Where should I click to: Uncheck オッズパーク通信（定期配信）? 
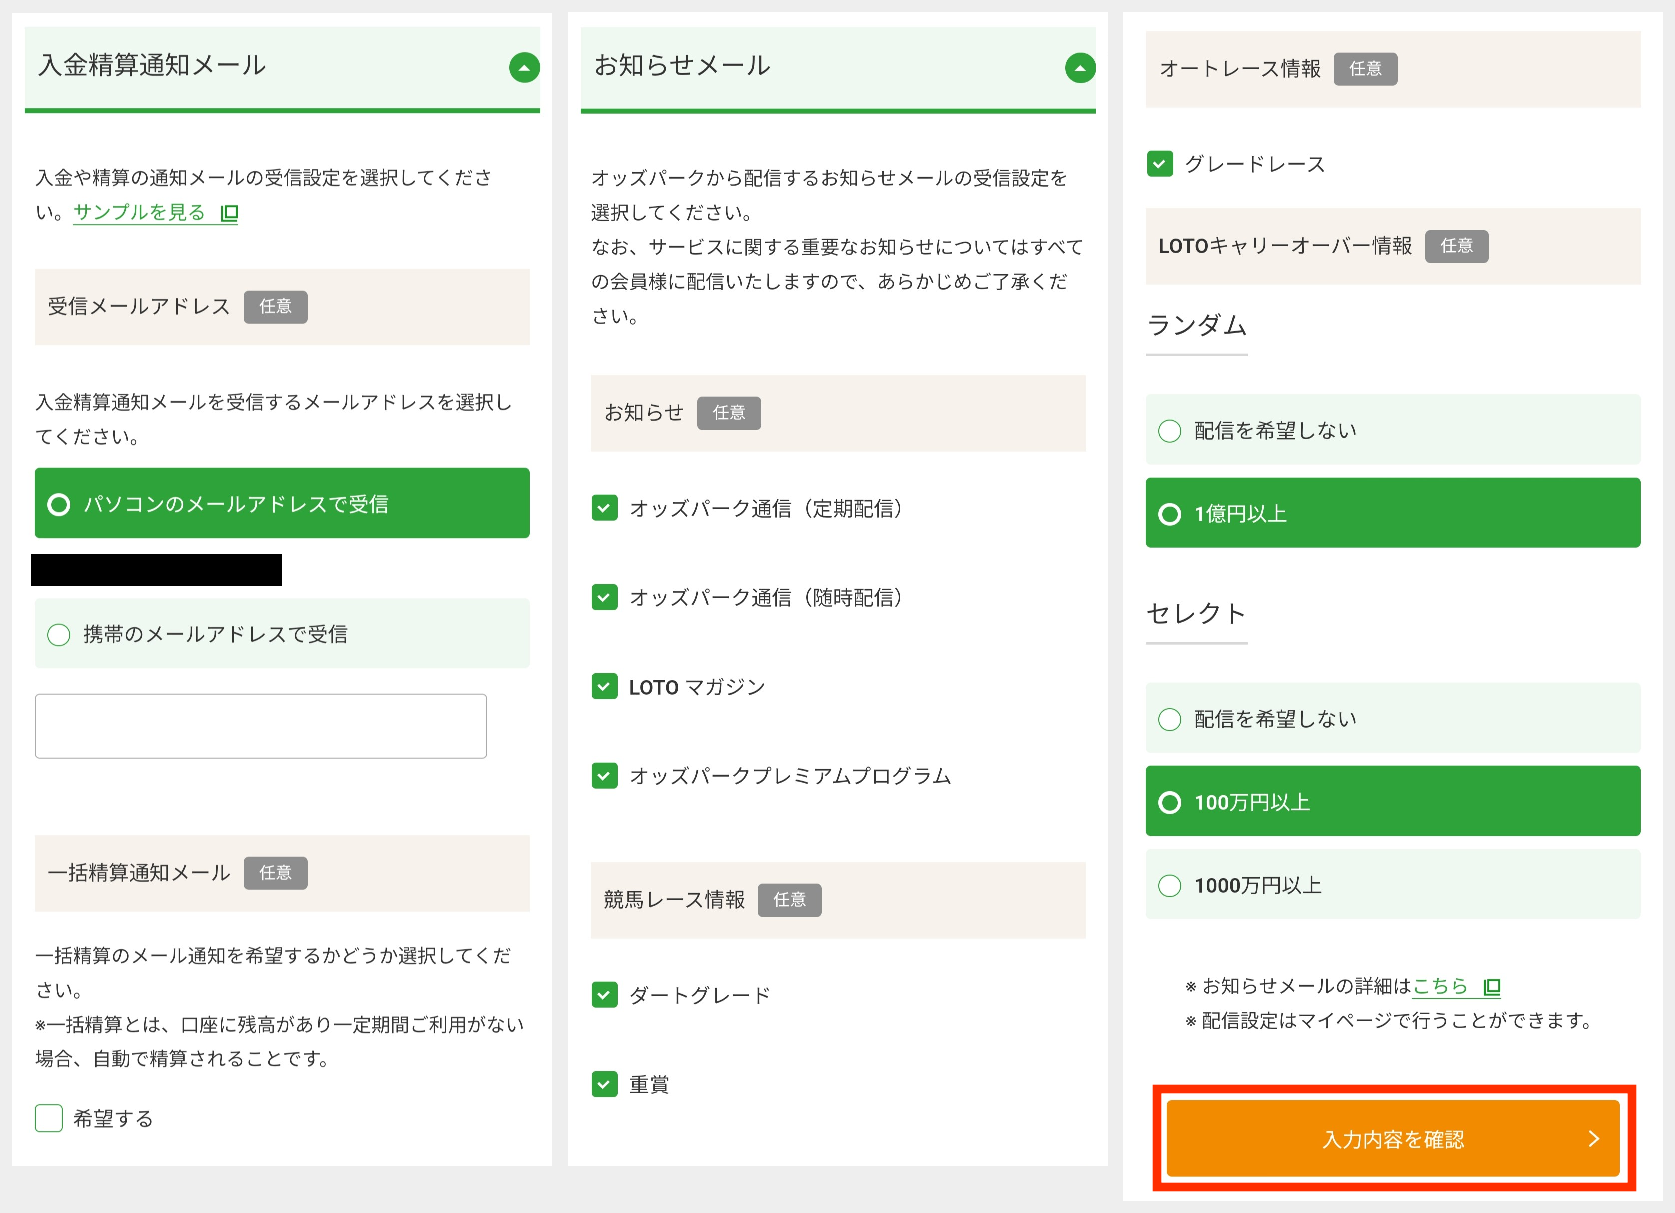604,508
